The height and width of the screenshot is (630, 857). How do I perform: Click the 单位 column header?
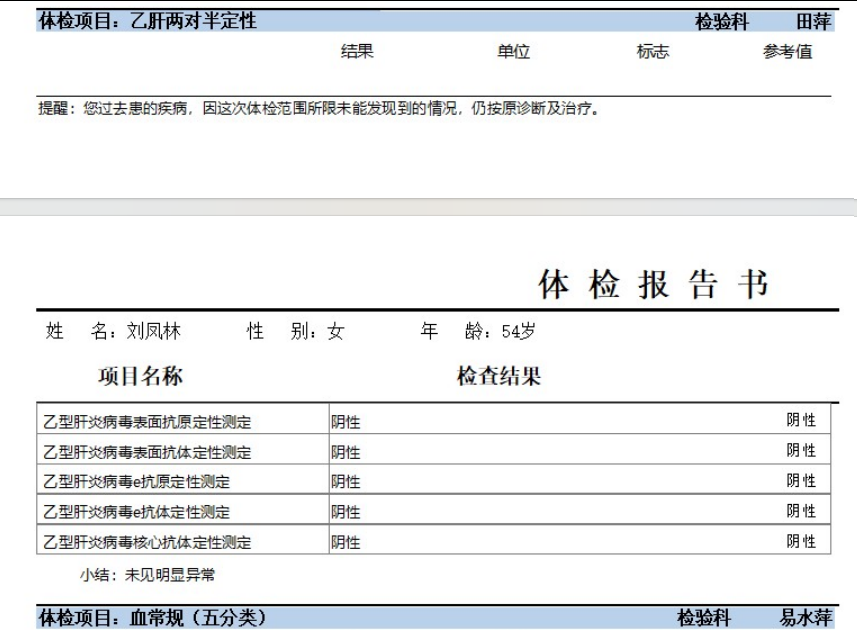[513, 52]
